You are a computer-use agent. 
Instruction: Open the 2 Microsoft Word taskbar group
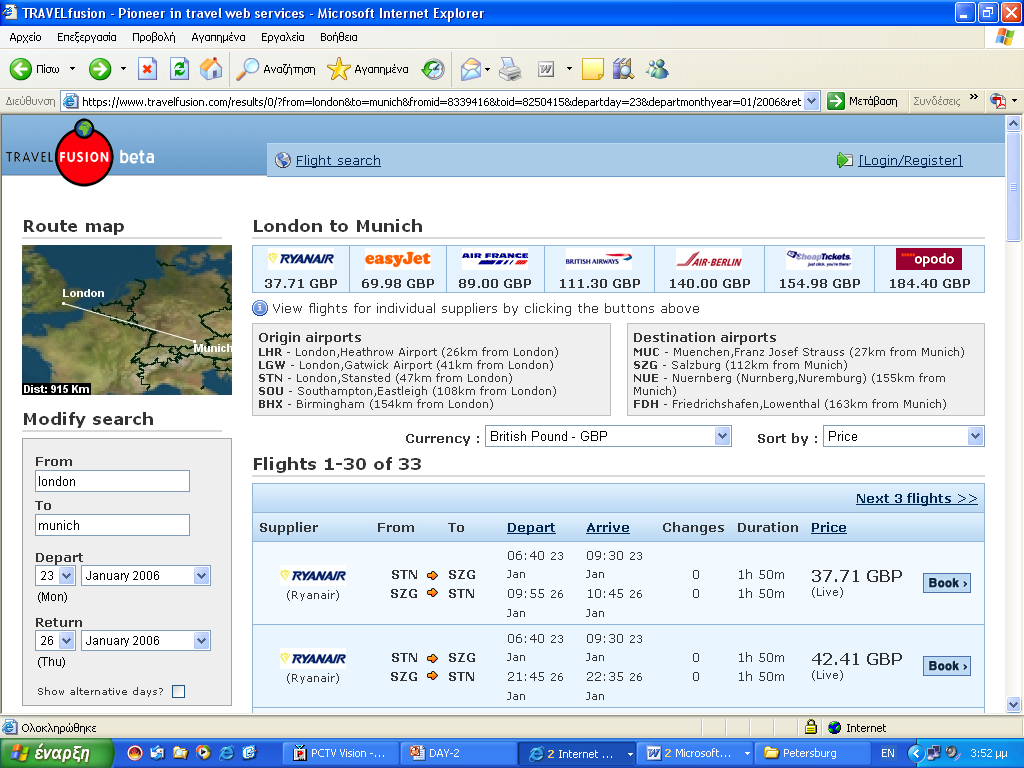(695, 754)
